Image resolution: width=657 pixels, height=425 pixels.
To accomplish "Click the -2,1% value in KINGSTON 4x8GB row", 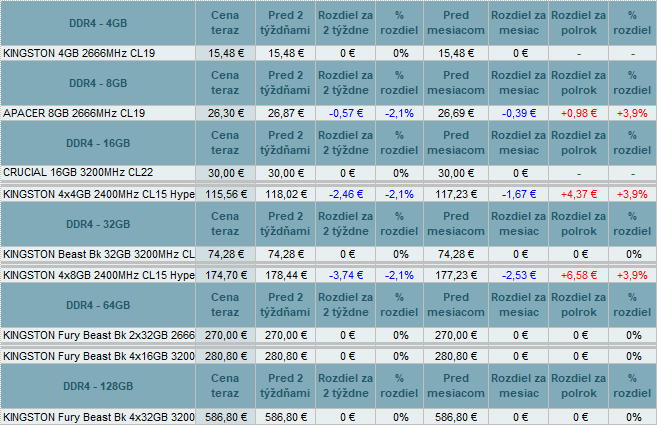I will click(399, 275).
